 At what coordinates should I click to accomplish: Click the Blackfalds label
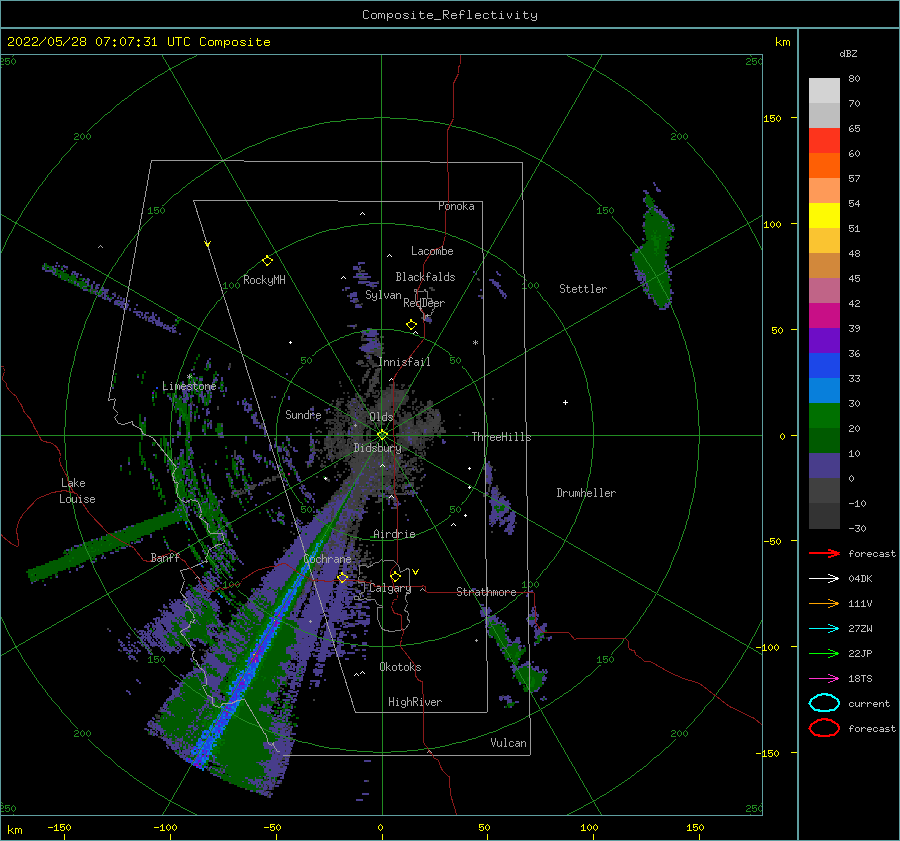click(425, 277)
